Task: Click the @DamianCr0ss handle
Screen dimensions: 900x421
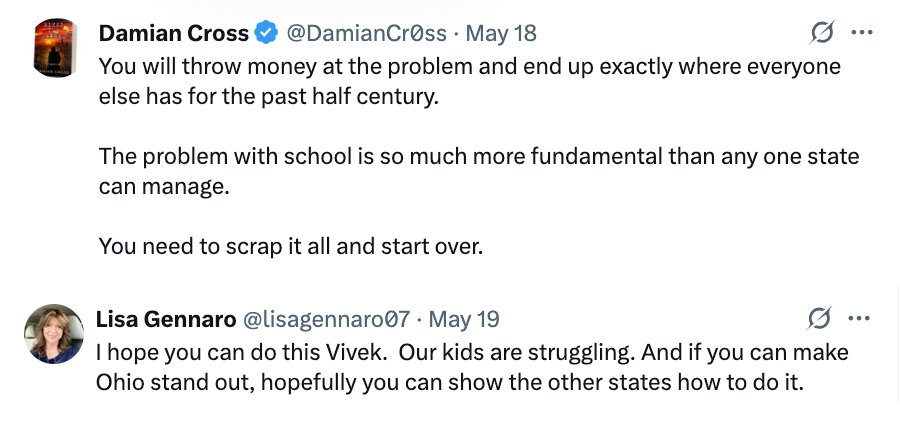Action: click(x=367, y=33)
